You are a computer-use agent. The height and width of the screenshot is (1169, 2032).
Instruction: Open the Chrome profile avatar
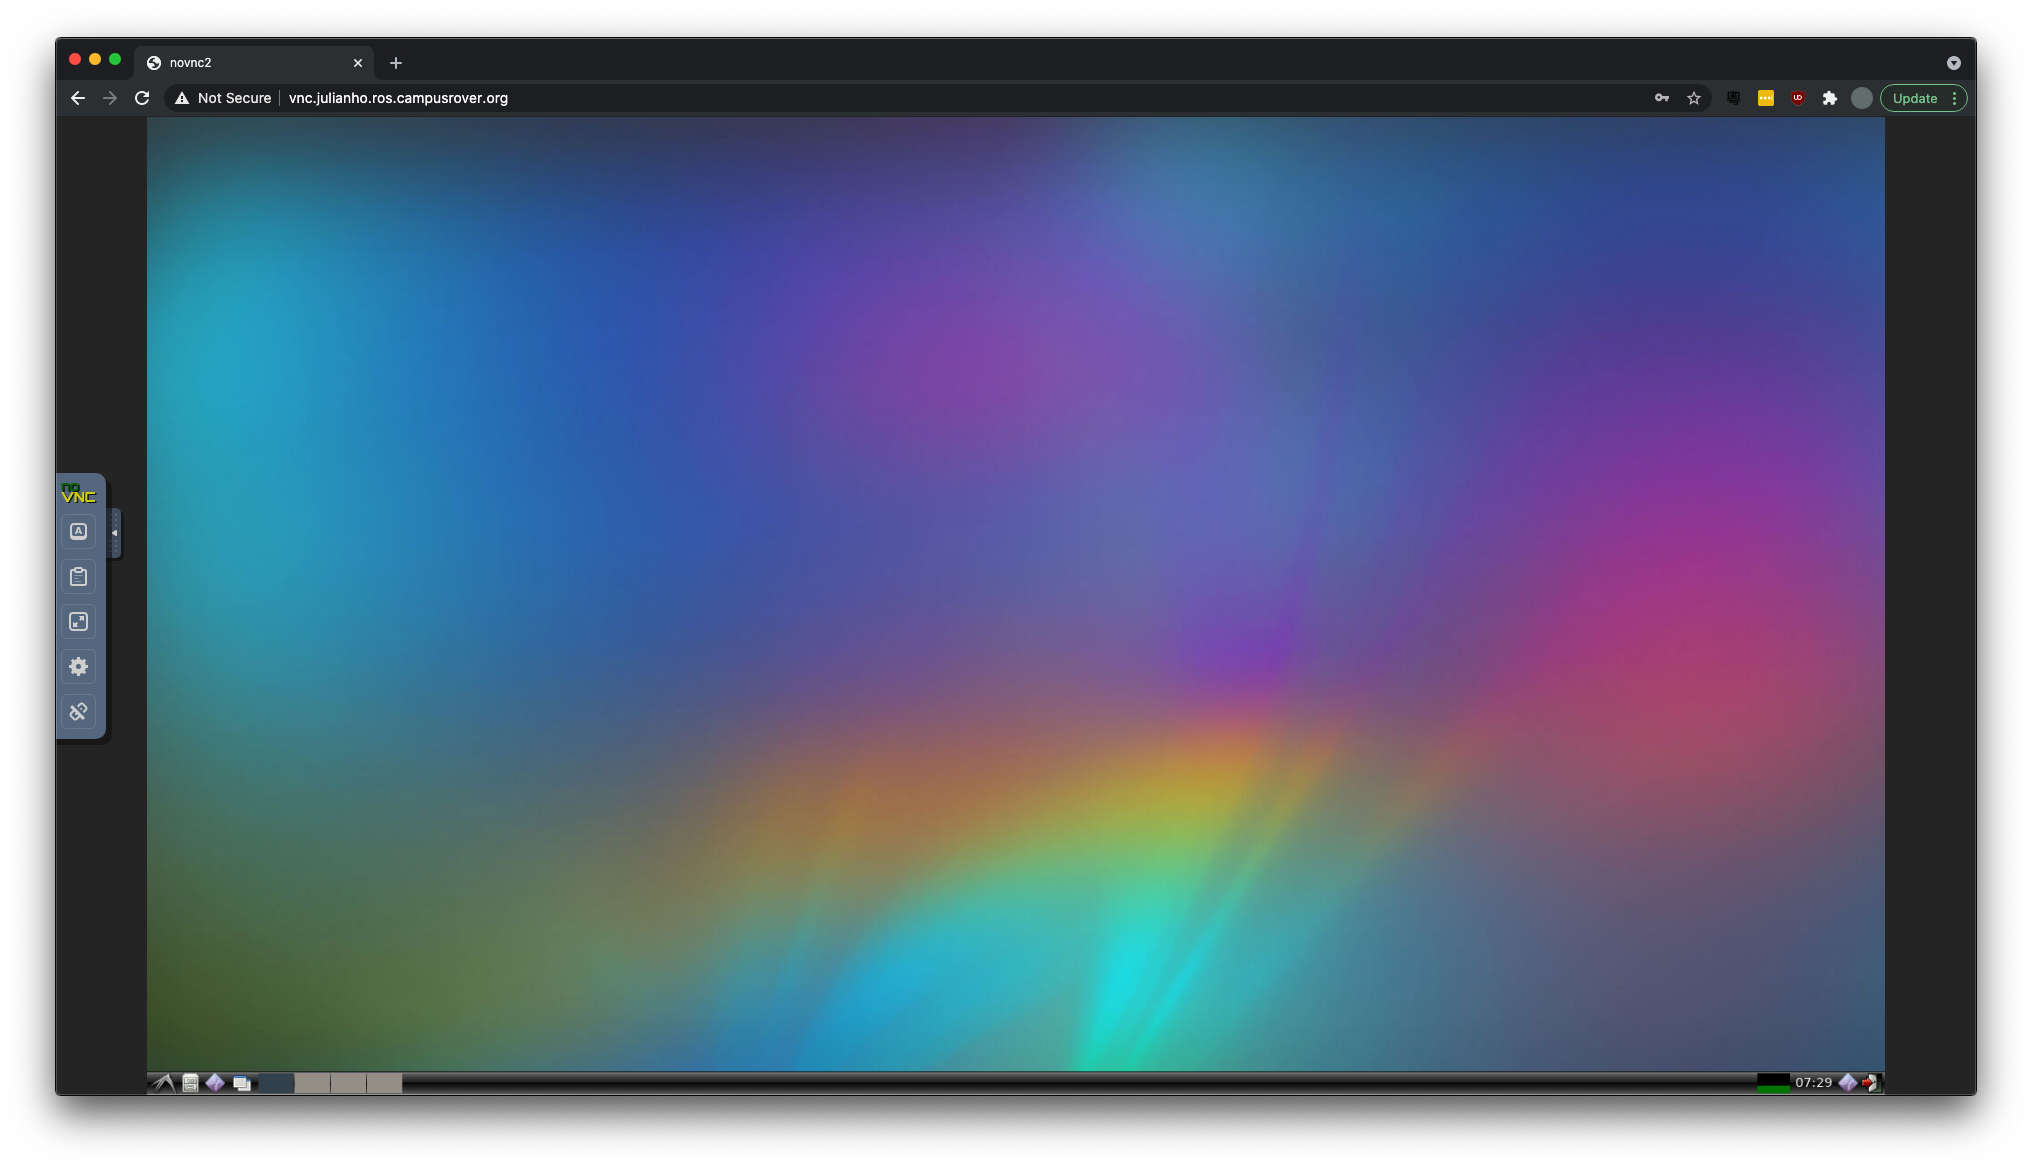point(1862,98)
